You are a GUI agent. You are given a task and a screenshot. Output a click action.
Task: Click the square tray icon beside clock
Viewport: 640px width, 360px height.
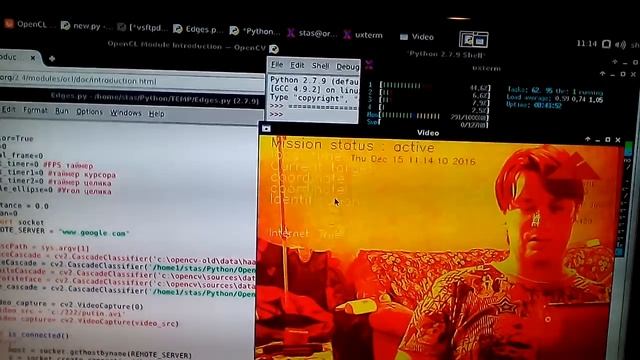(x=607, y=44)
